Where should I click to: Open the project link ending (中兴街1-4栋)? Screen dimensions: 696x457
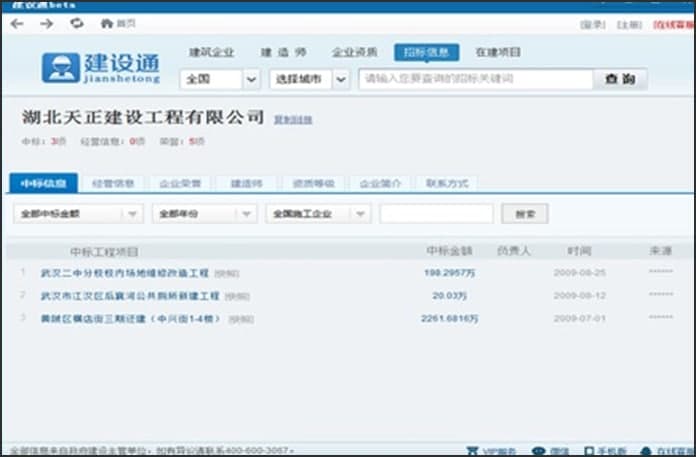(x=131, y=319)
